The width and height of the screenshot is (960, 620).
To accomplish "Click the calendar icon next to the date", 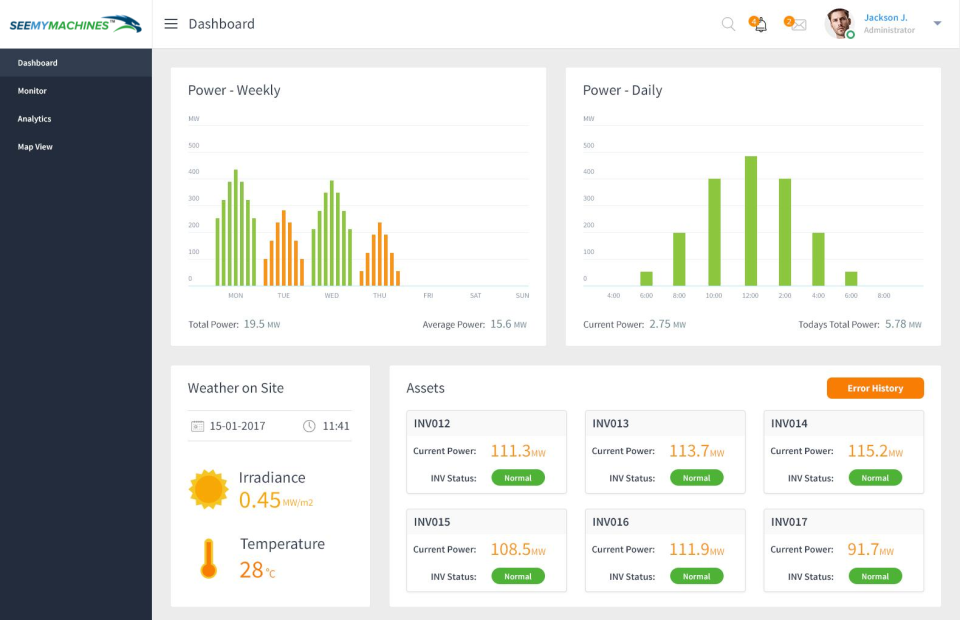I will (196, 426).
